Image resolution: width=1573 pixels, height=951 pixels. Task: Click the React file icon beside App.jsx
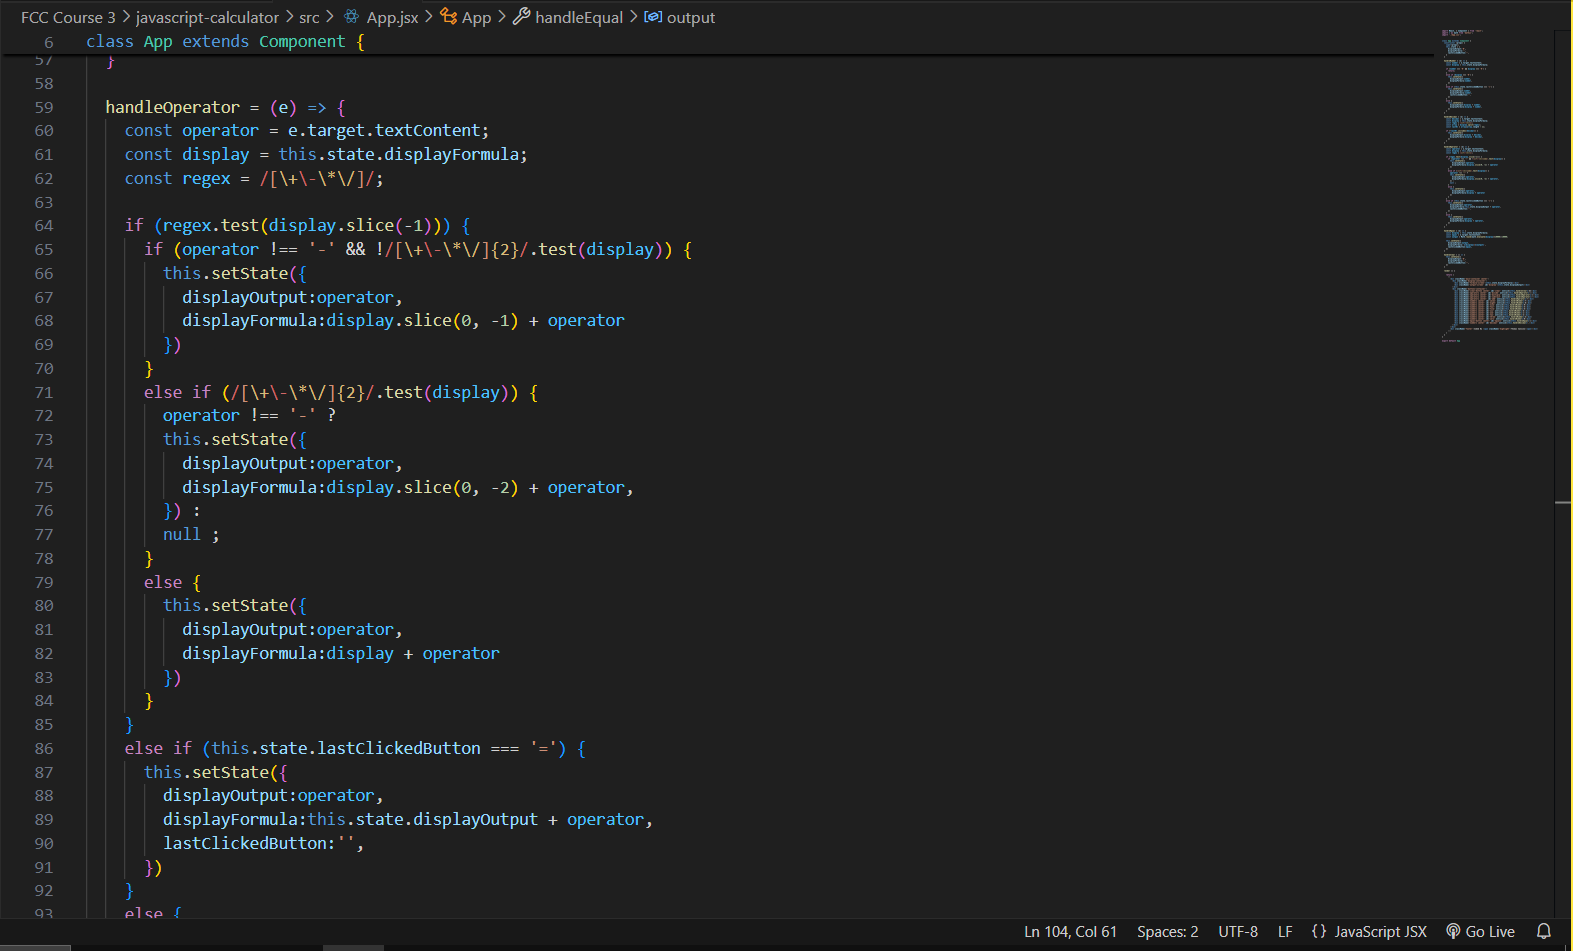(351, 17)
